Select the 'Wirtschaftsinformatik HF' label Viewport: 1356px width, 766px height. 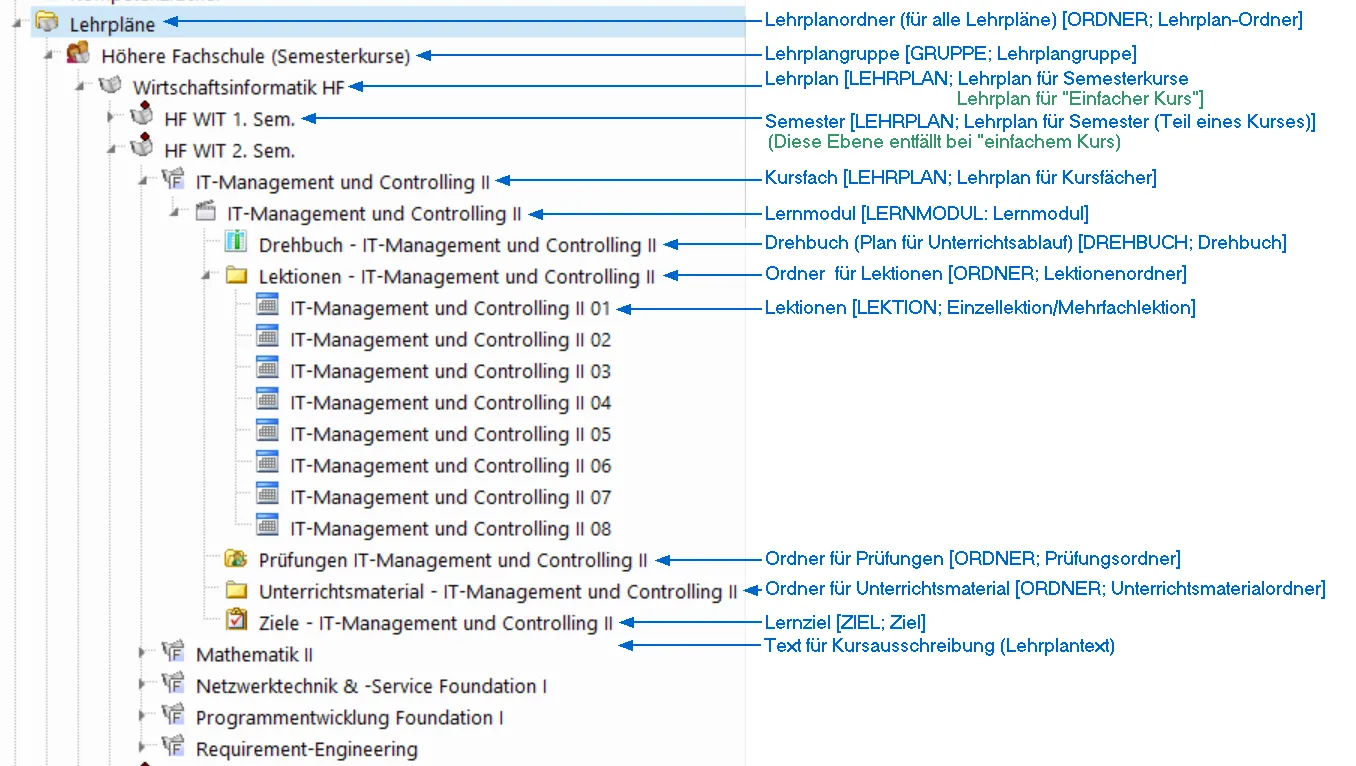238,88
